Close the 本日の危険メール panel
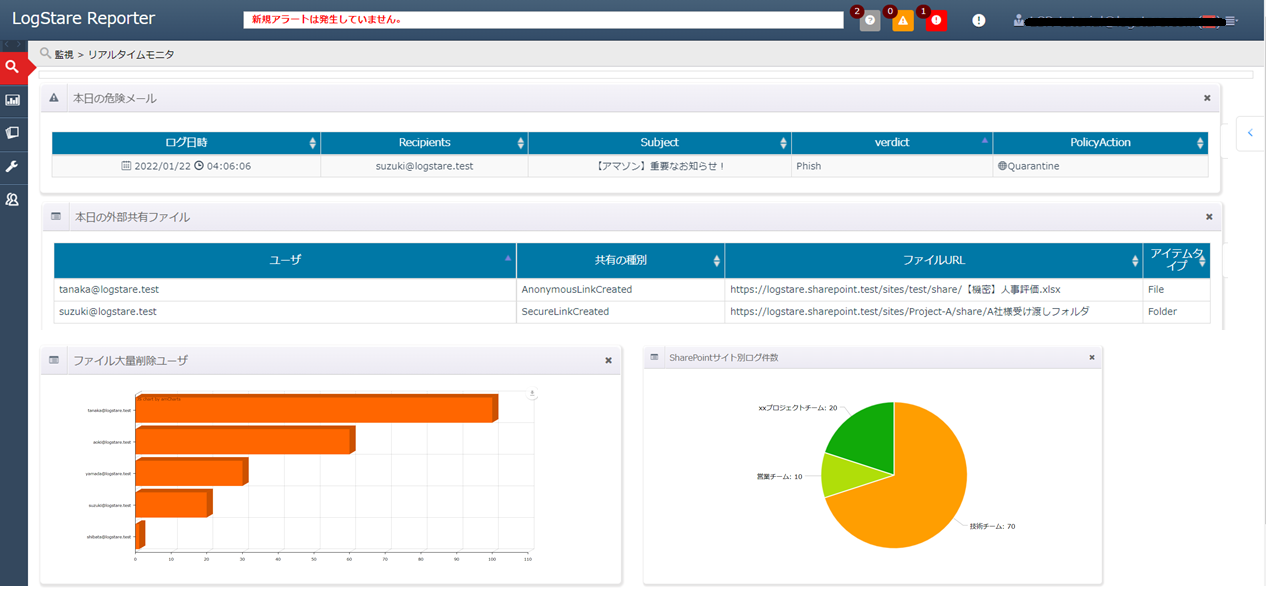Image resolution: width=1266 pixels, height=589 pixels. coord(1207,98)
